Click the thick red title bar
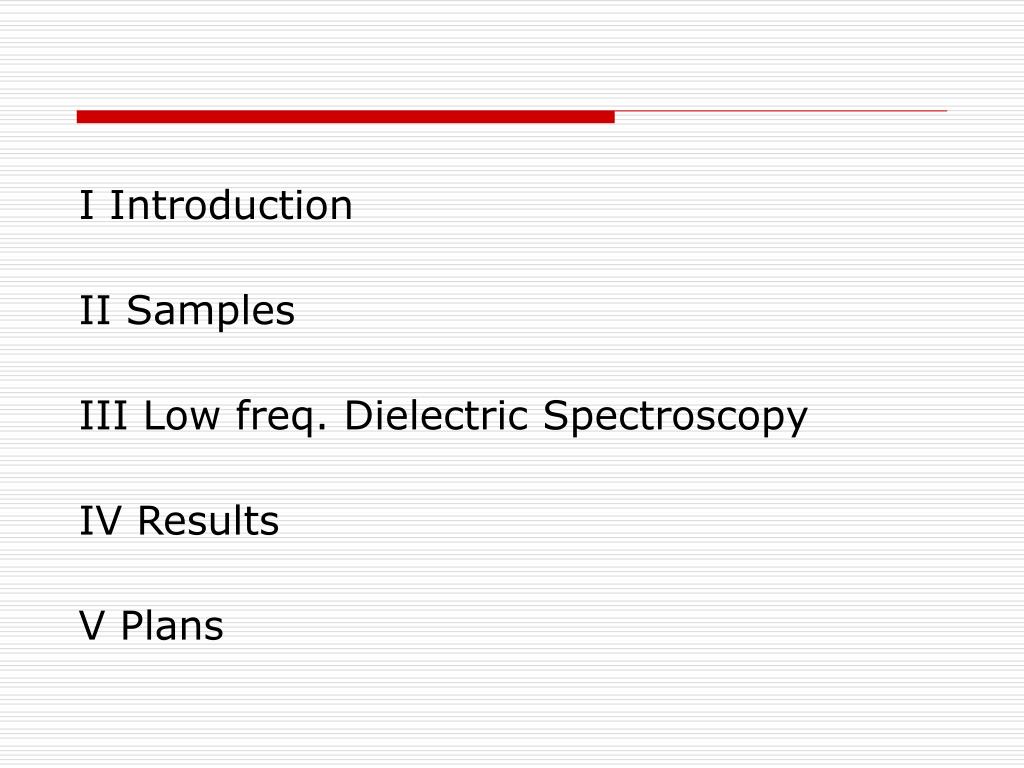 345,117
